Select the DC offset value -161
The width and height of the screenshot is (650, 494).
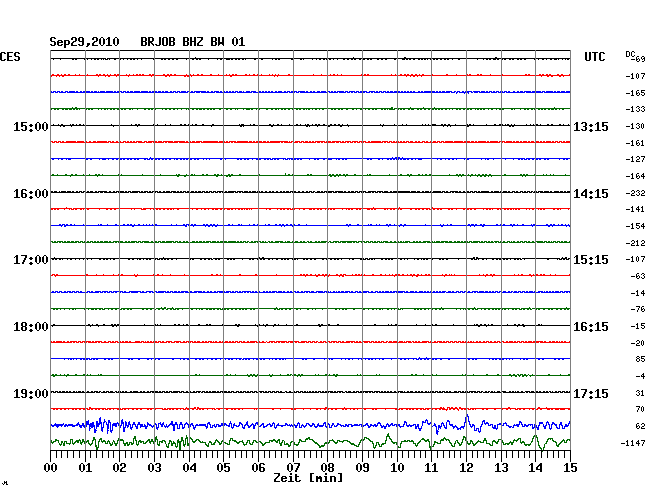pyautogui.click(x=635, y=143)
